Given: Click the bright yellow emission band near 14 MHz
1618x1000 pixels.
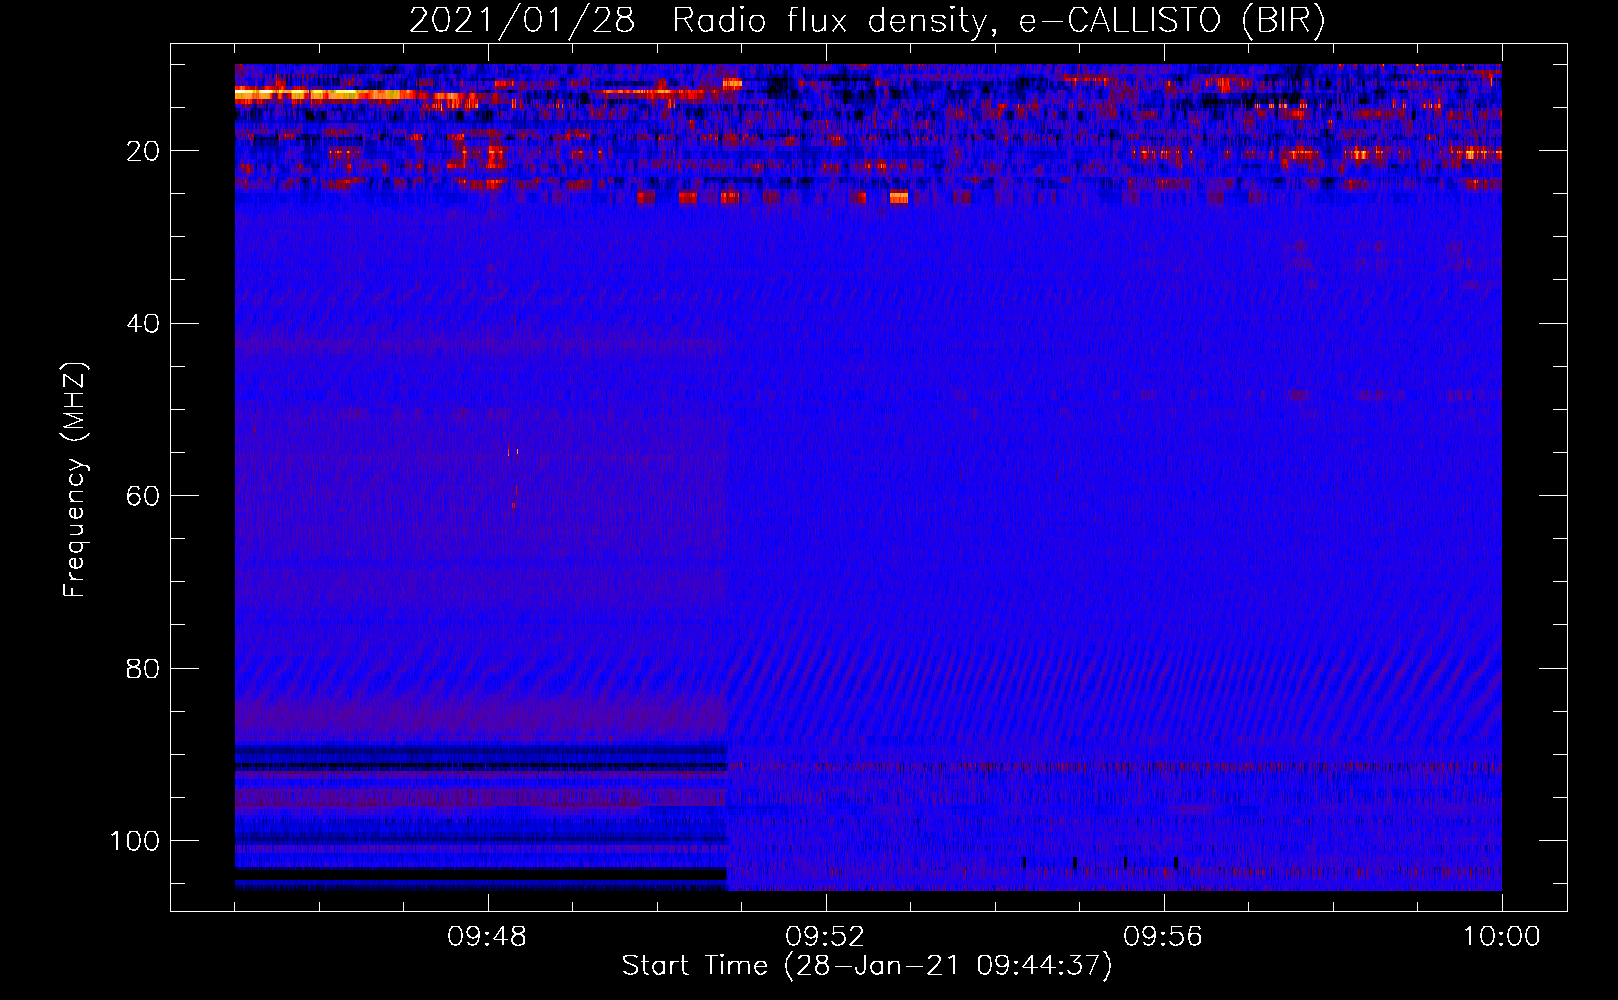Looking at the screenshot, I should pyautogui.click(x=325, y=94).
